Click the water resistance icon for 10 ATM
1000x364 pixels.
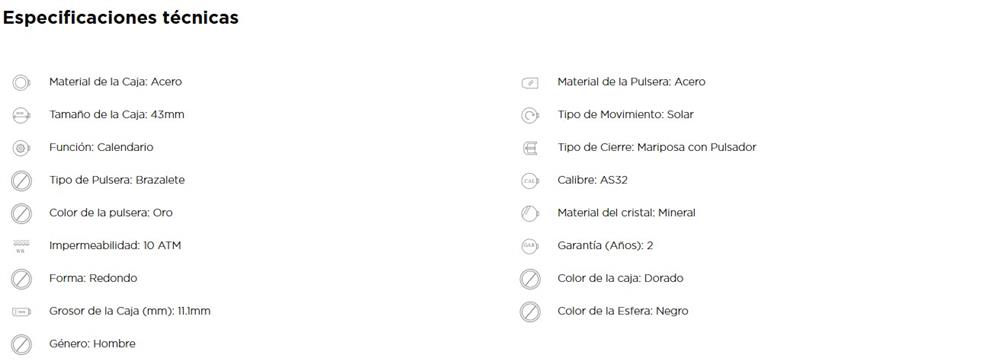(21, 246)
